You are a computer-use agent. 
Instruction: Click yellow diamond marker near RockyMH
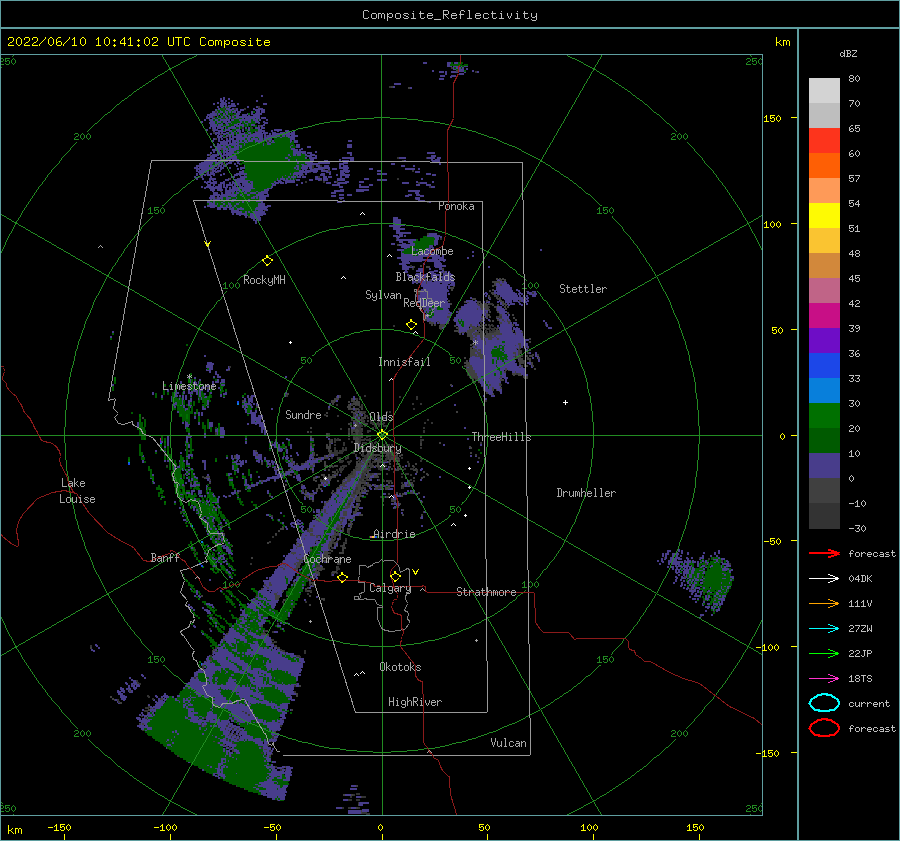pyautogui.click(x=267, y=261)
